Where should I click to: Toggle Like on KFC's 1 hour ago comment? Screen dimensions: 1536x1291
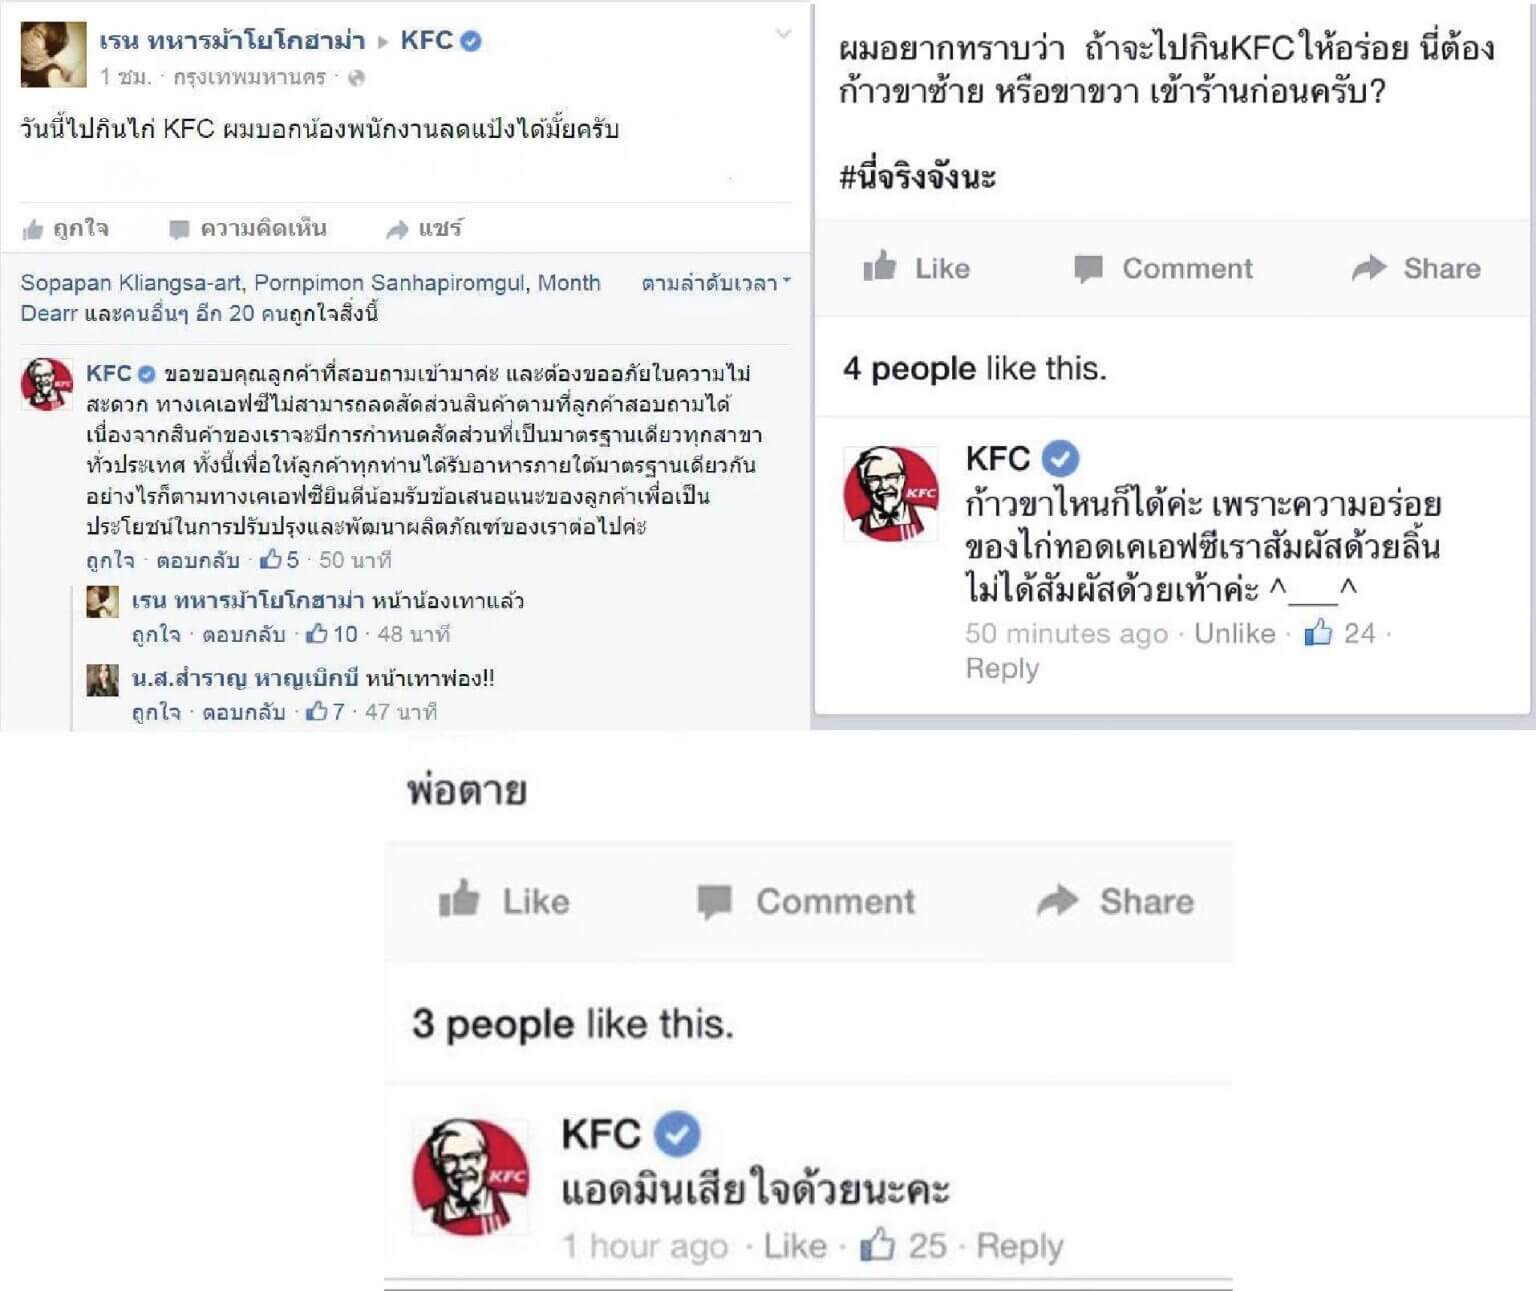tap(795, 1246)
